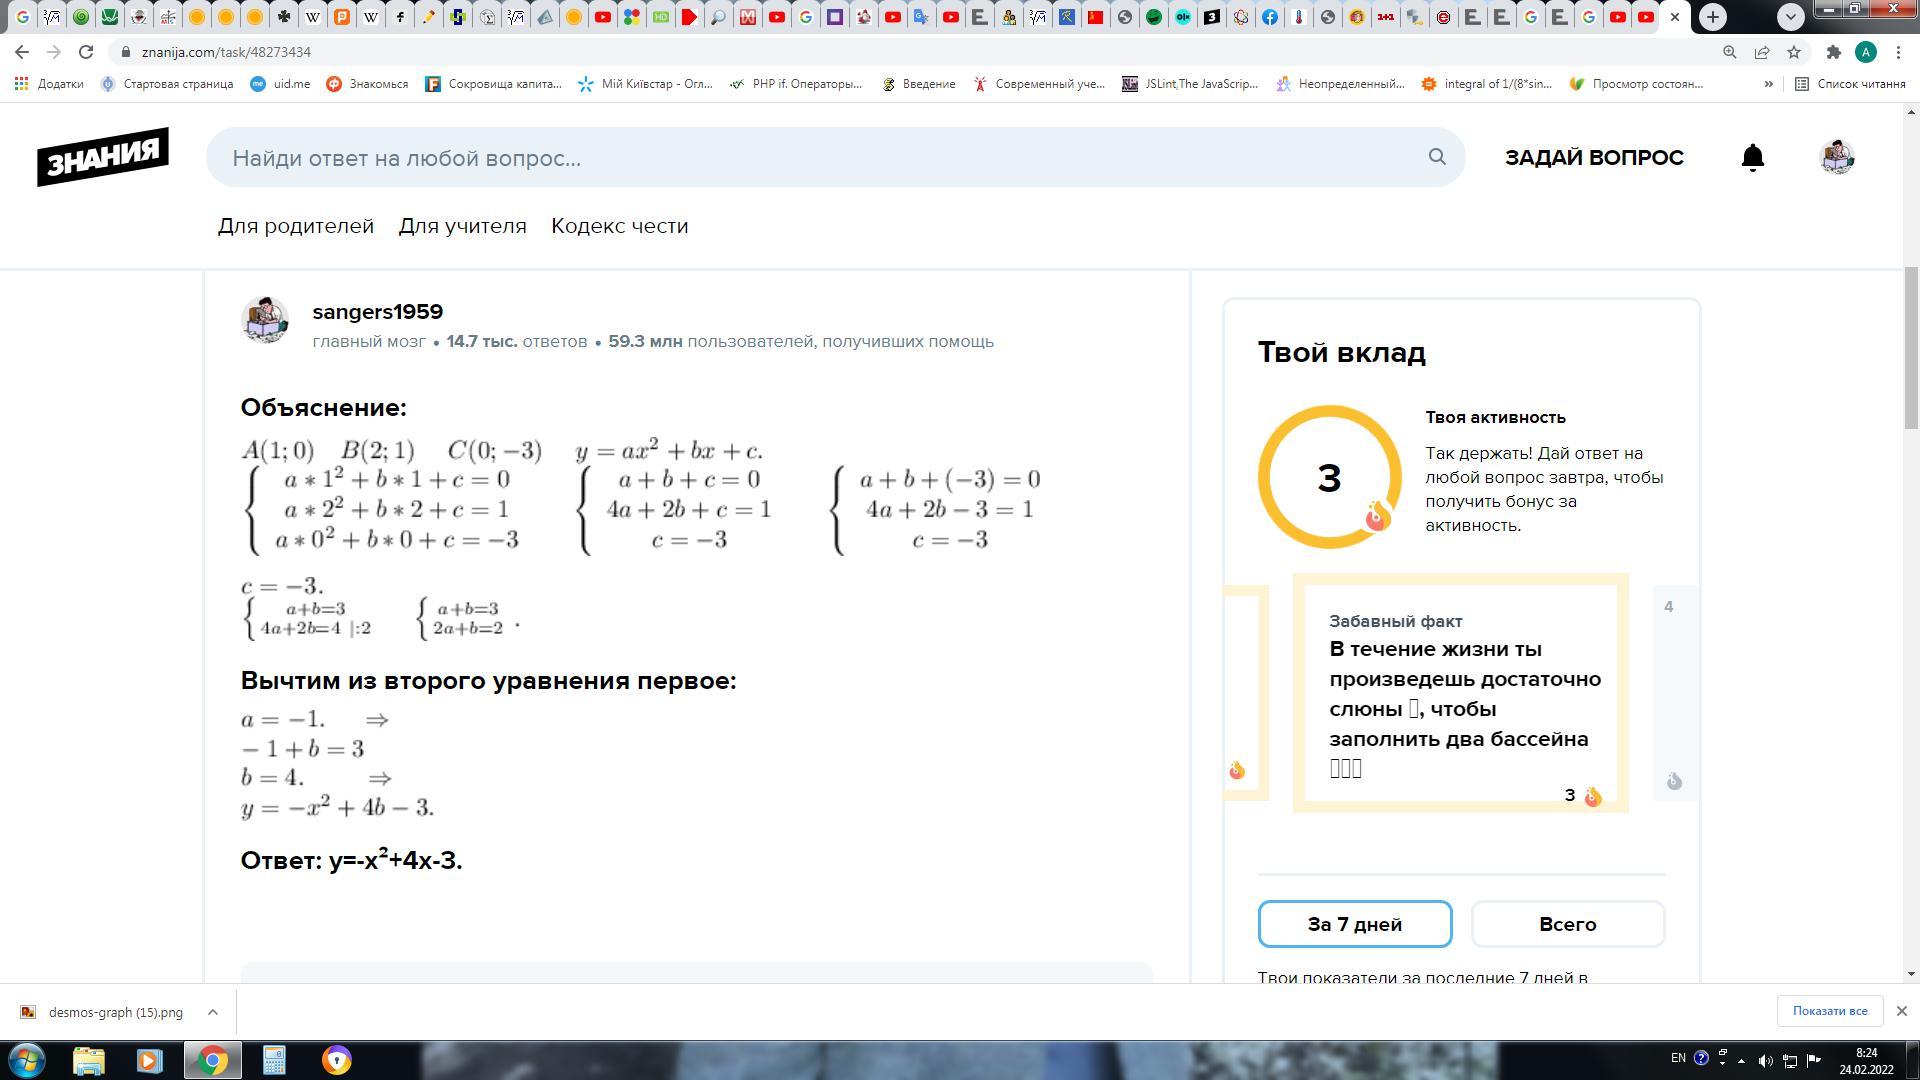The height and width of the screenshot is (1080, 1920).
Task: Switch to the Всего toggle
Action: [1567, 924]
